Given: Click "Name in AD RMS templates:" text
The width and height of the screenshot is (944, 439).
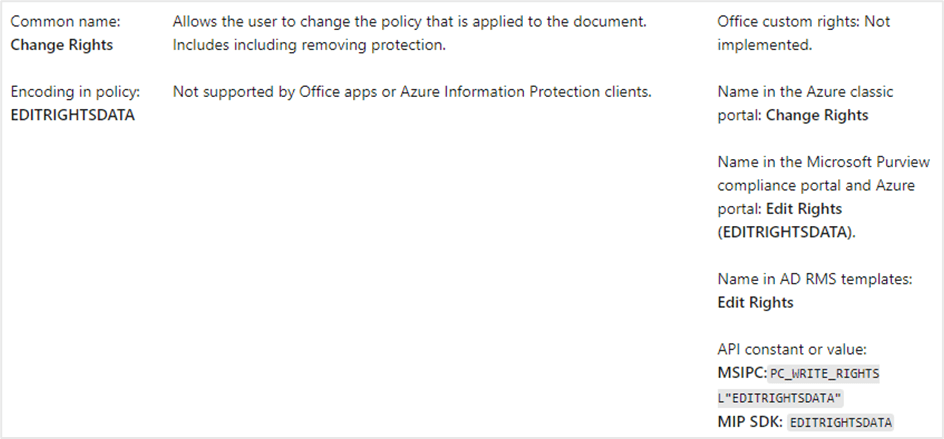Looking at the screenshot, I should coord(815,279).
